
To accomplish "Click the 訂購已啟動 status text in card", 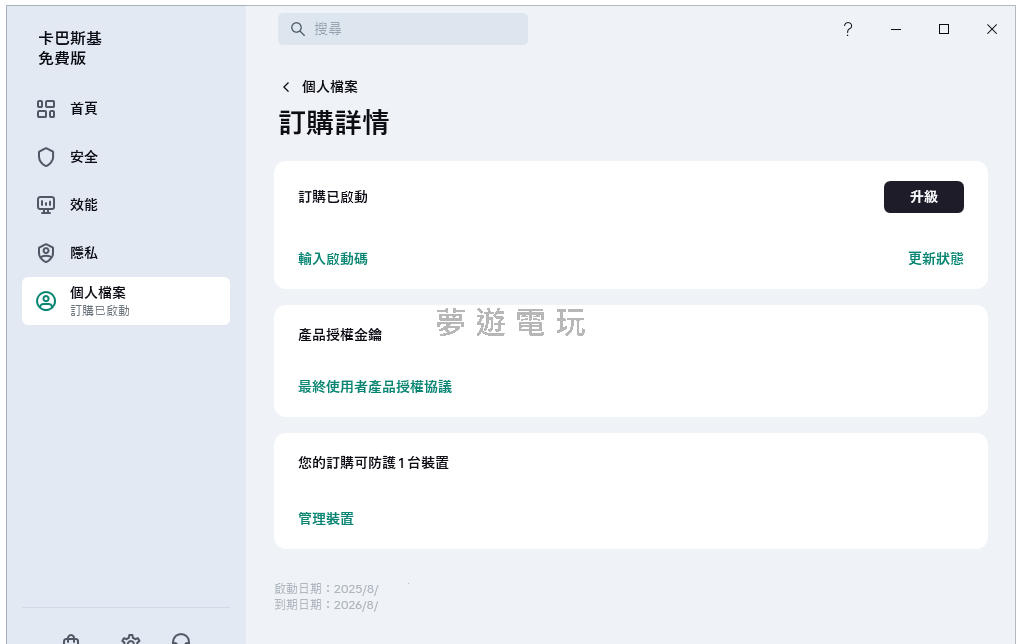I will tap(333, 197).
